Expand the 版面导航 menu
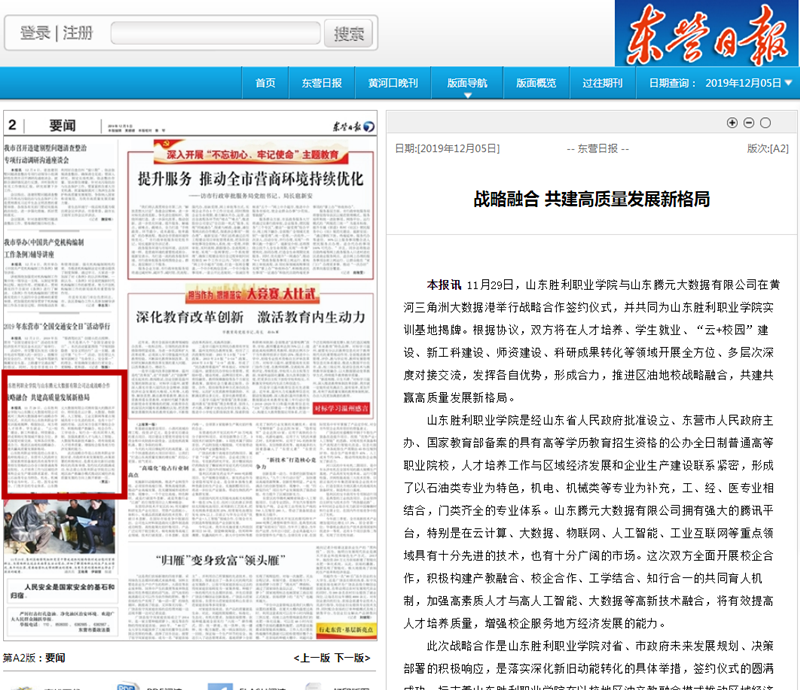This screenshot has height=690, width=800. 467,83
